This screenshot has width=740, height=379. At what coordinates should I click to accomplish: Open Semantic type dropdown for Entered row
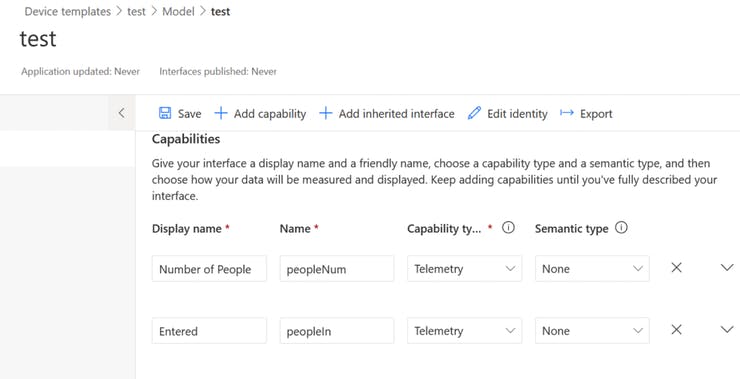click(x=592, y=330)
